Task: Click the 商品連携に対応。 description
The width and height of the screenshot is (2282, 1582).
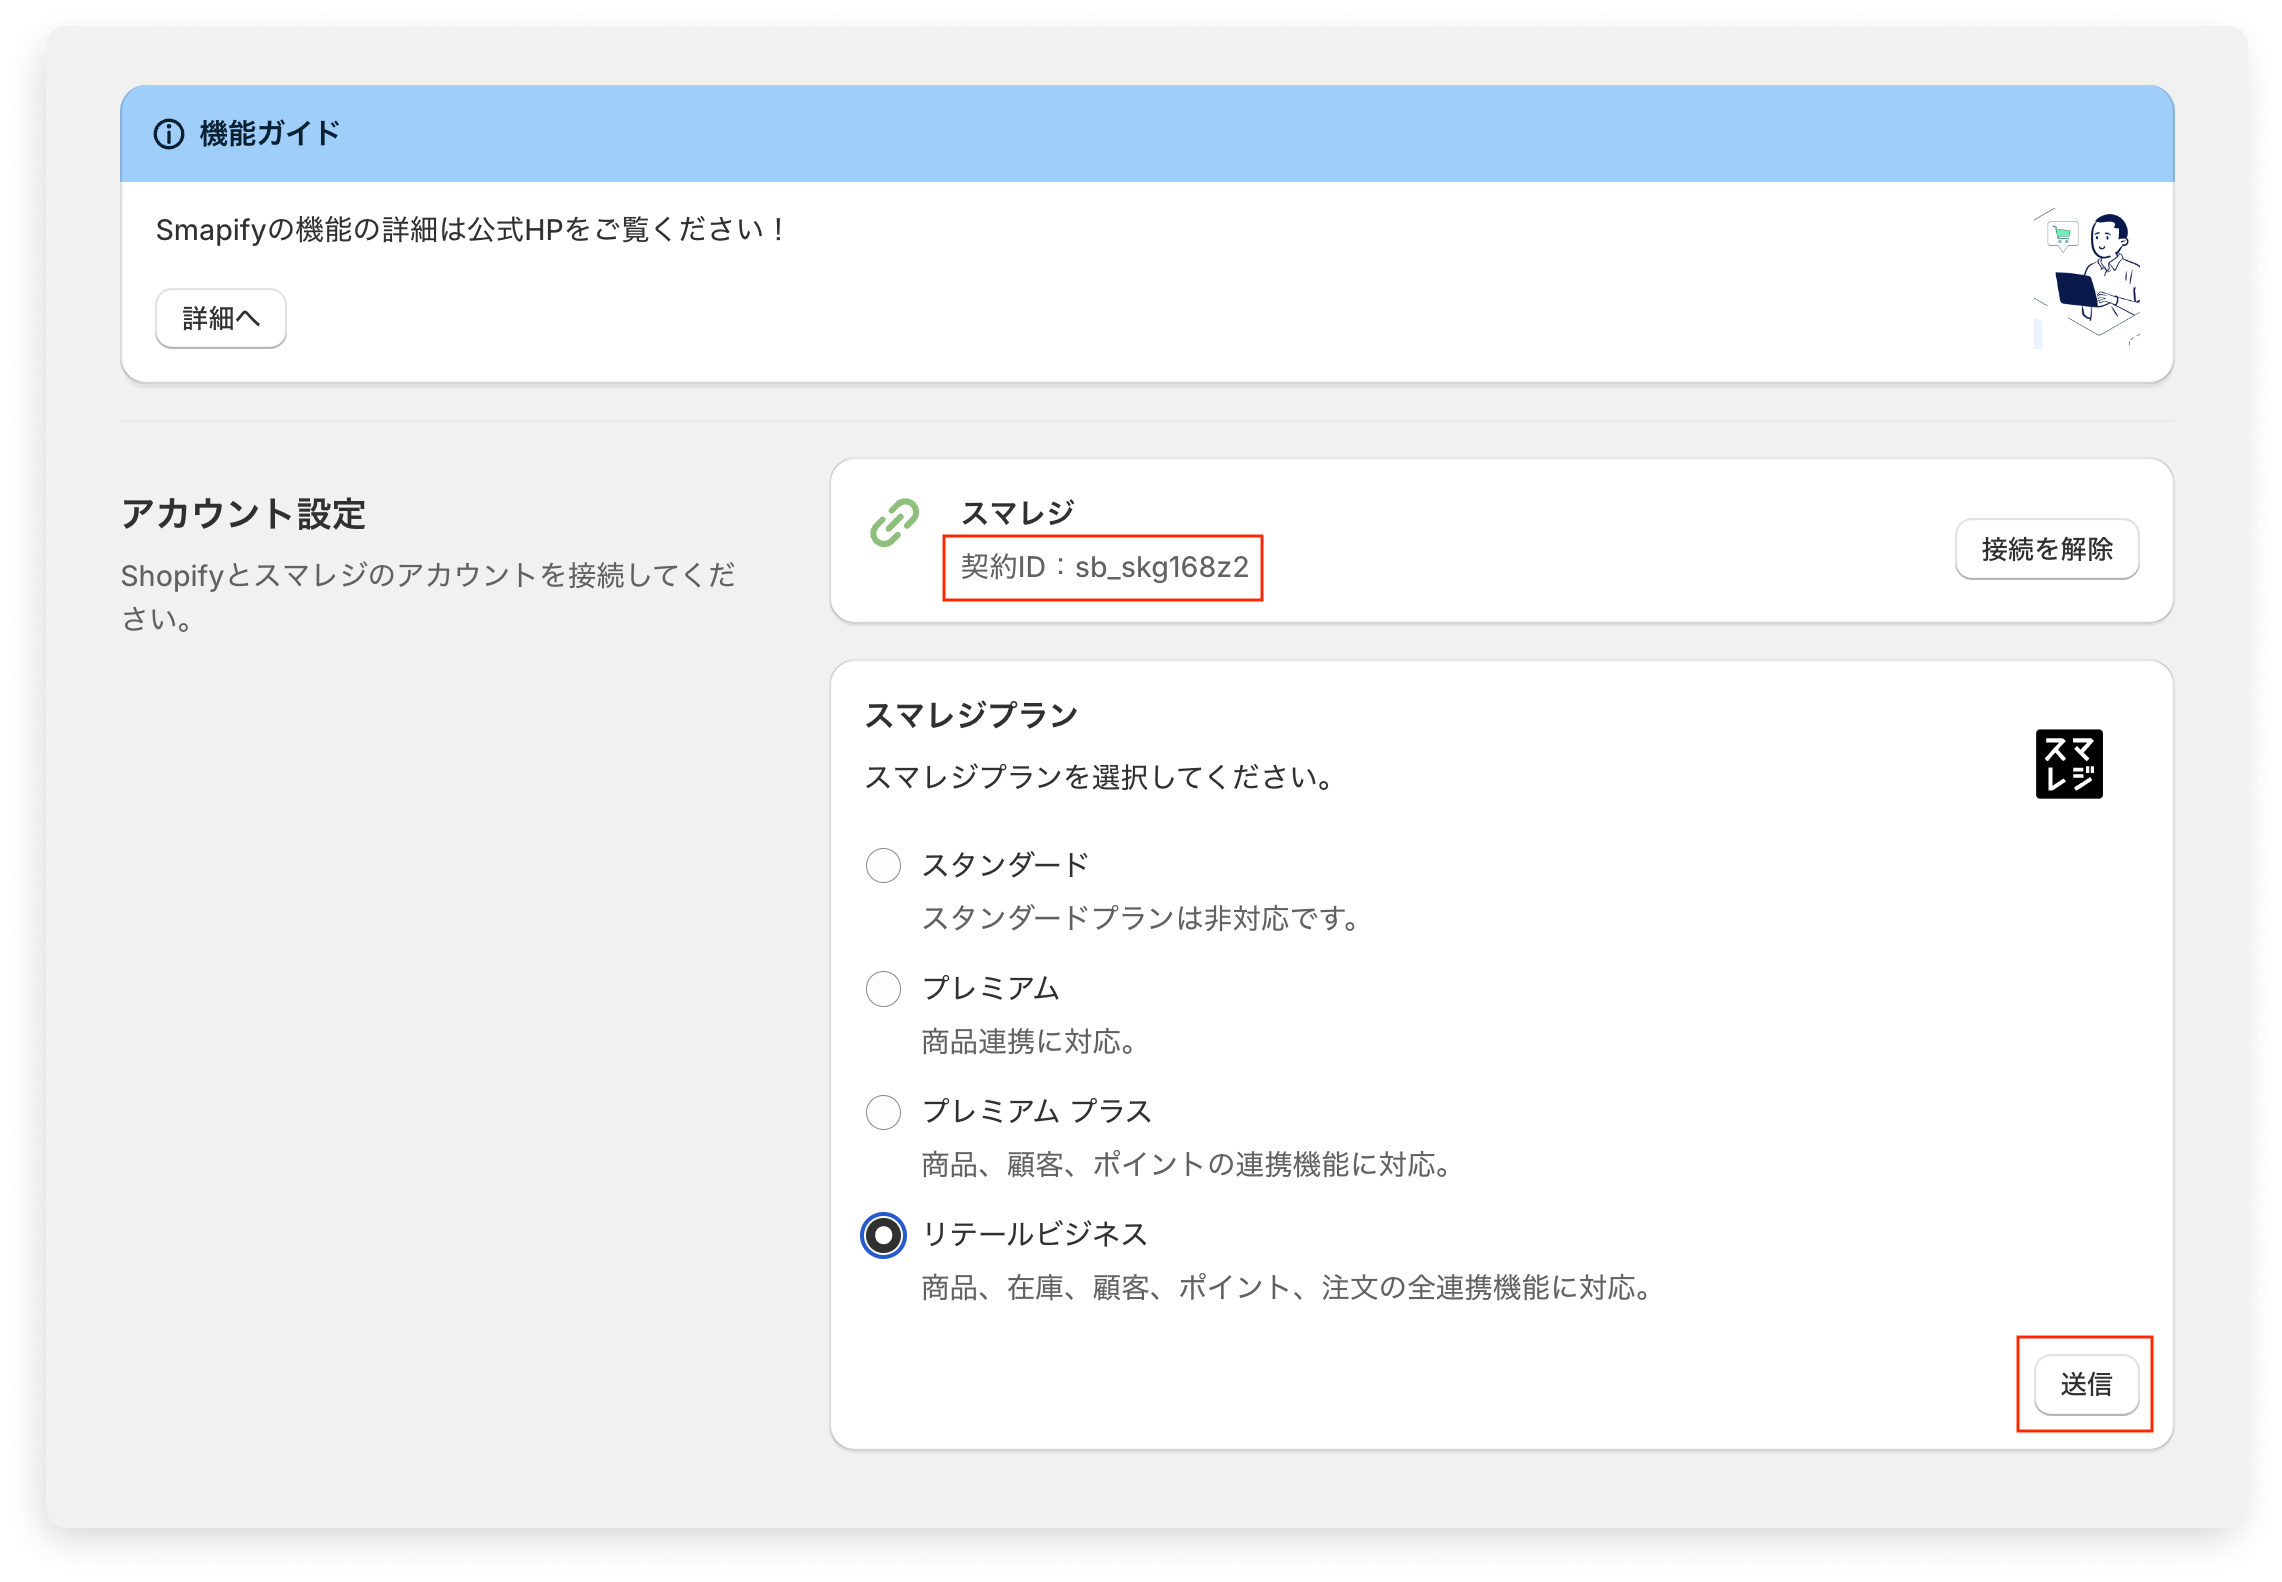Action: pos(1029,1042)
